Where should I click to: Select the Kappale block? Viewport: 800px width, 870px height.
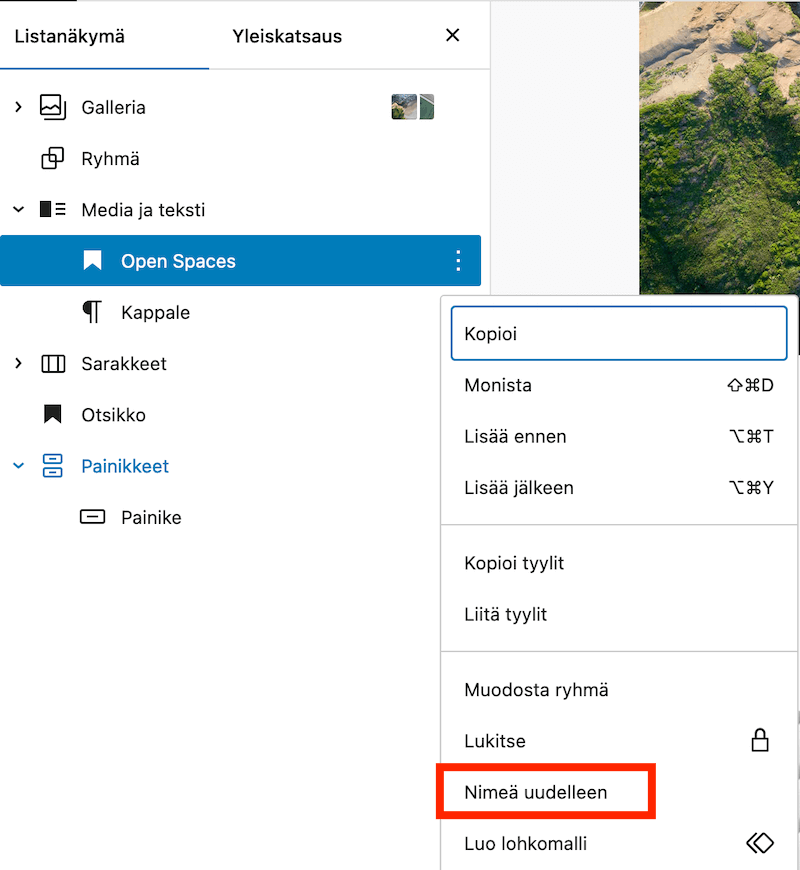click(240, 312)
